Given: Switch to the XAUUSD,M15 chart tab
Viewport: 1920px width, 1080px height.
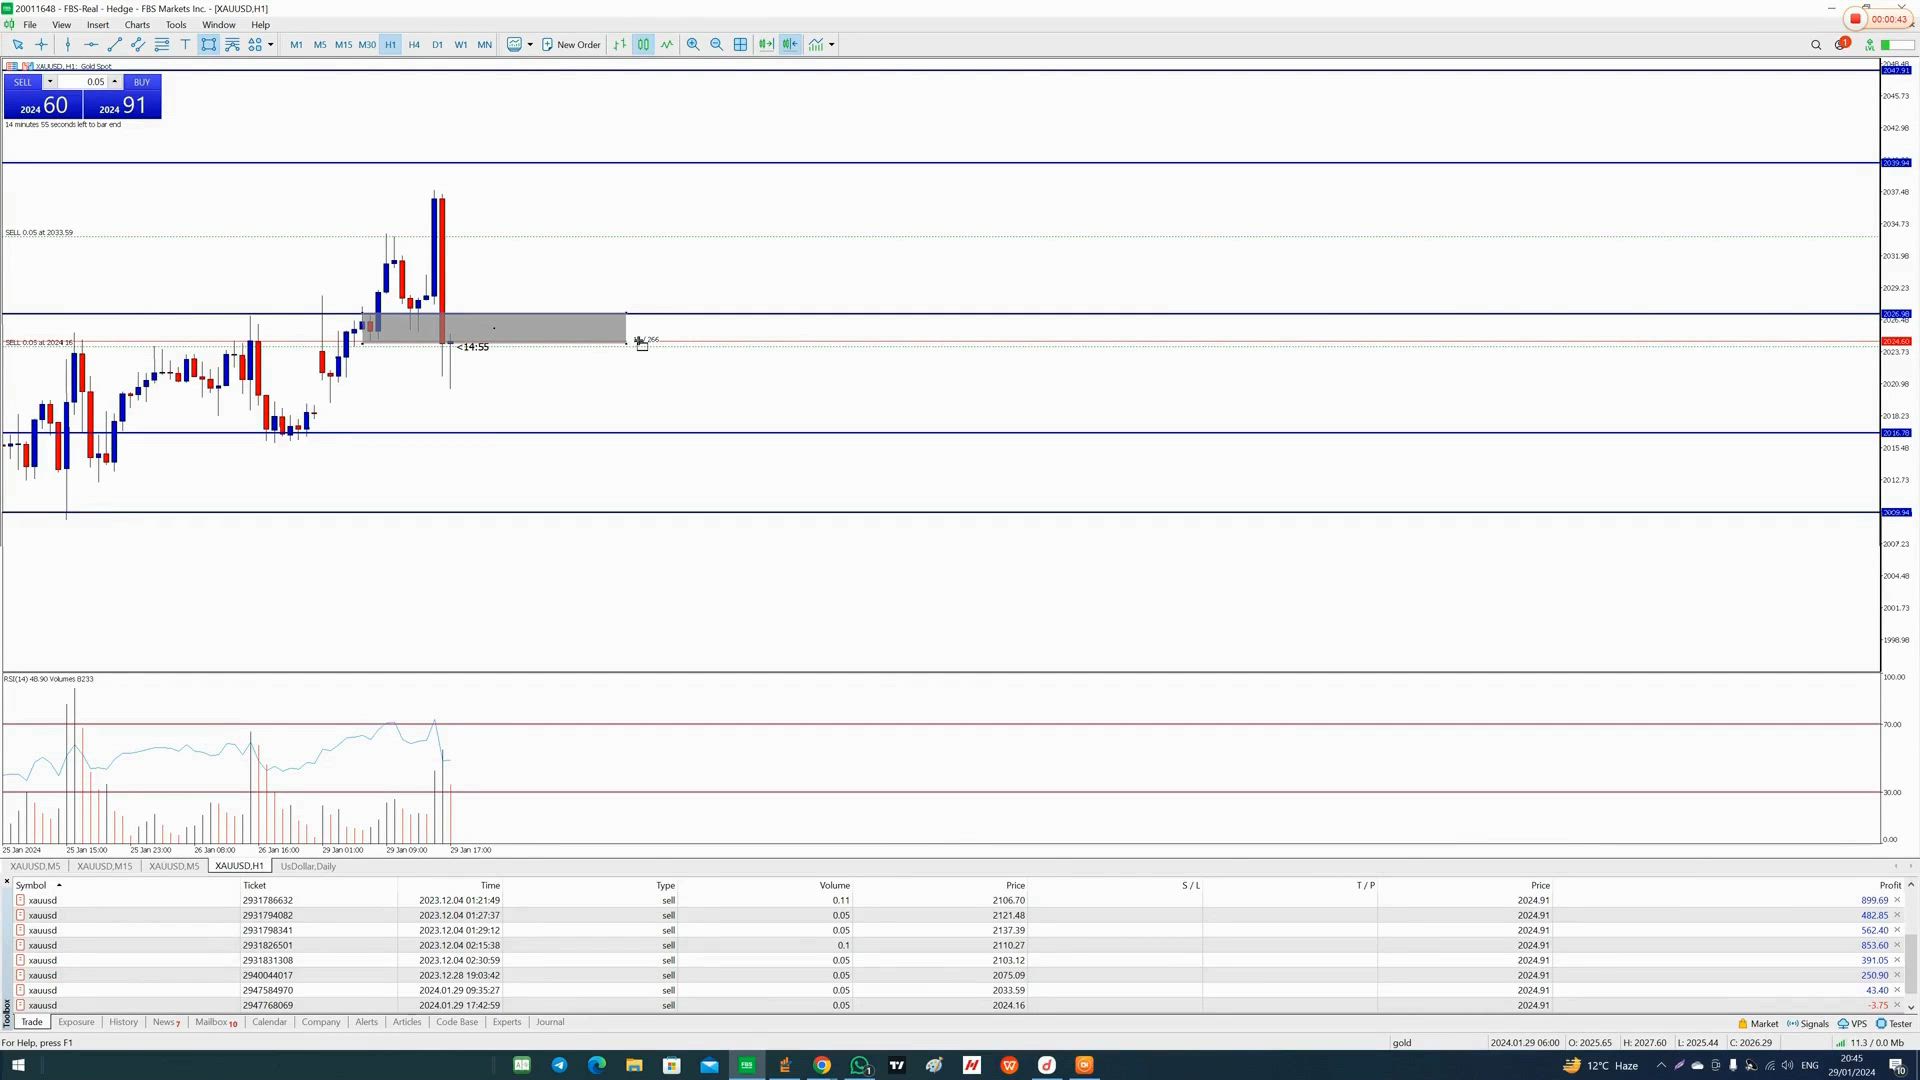Looking at the screenshot, I should [x=104, y=866].
